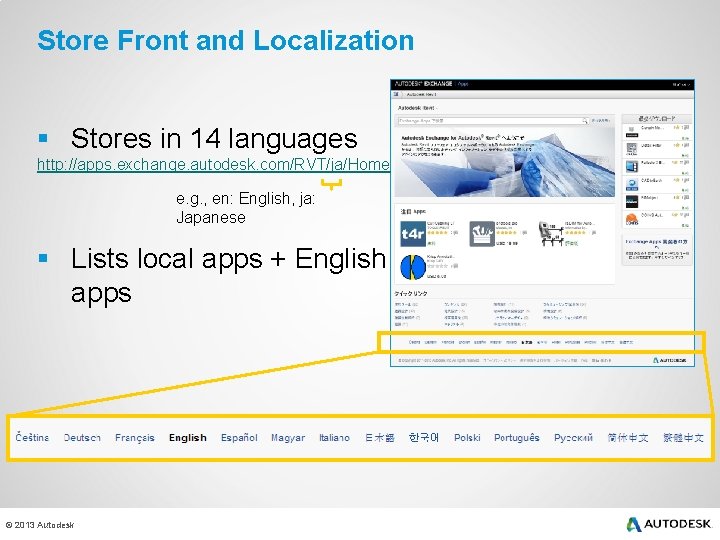Select 한국어 in the enlarged language strip

pyautogui.click(x=424, y=437)
